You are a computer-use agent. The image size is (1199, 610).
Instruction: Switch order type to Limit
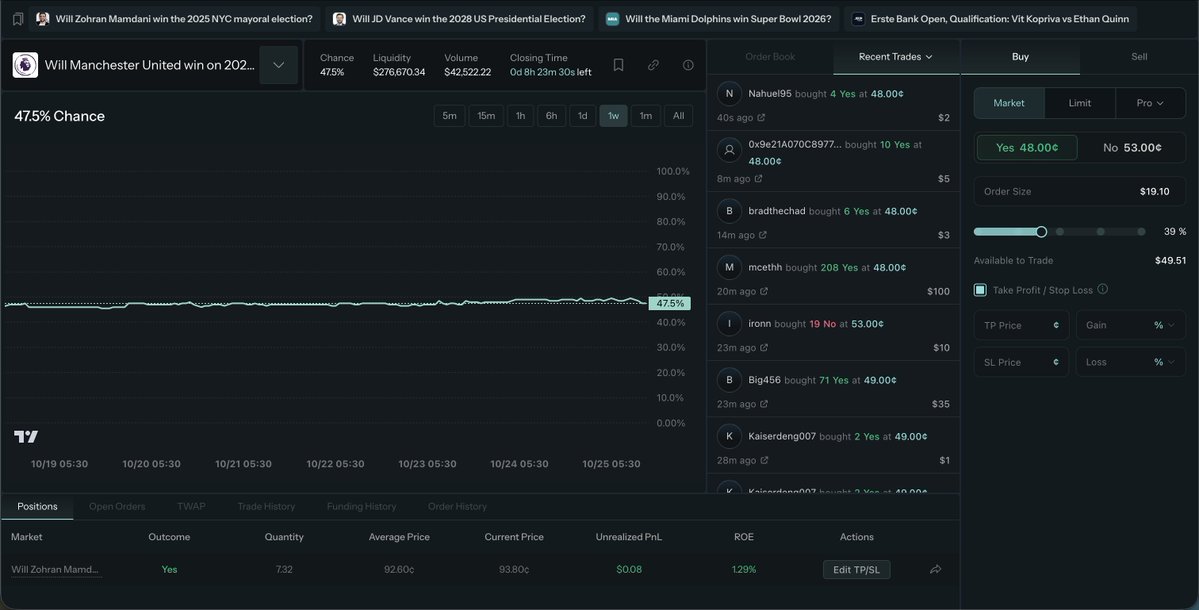(1080, 103)
